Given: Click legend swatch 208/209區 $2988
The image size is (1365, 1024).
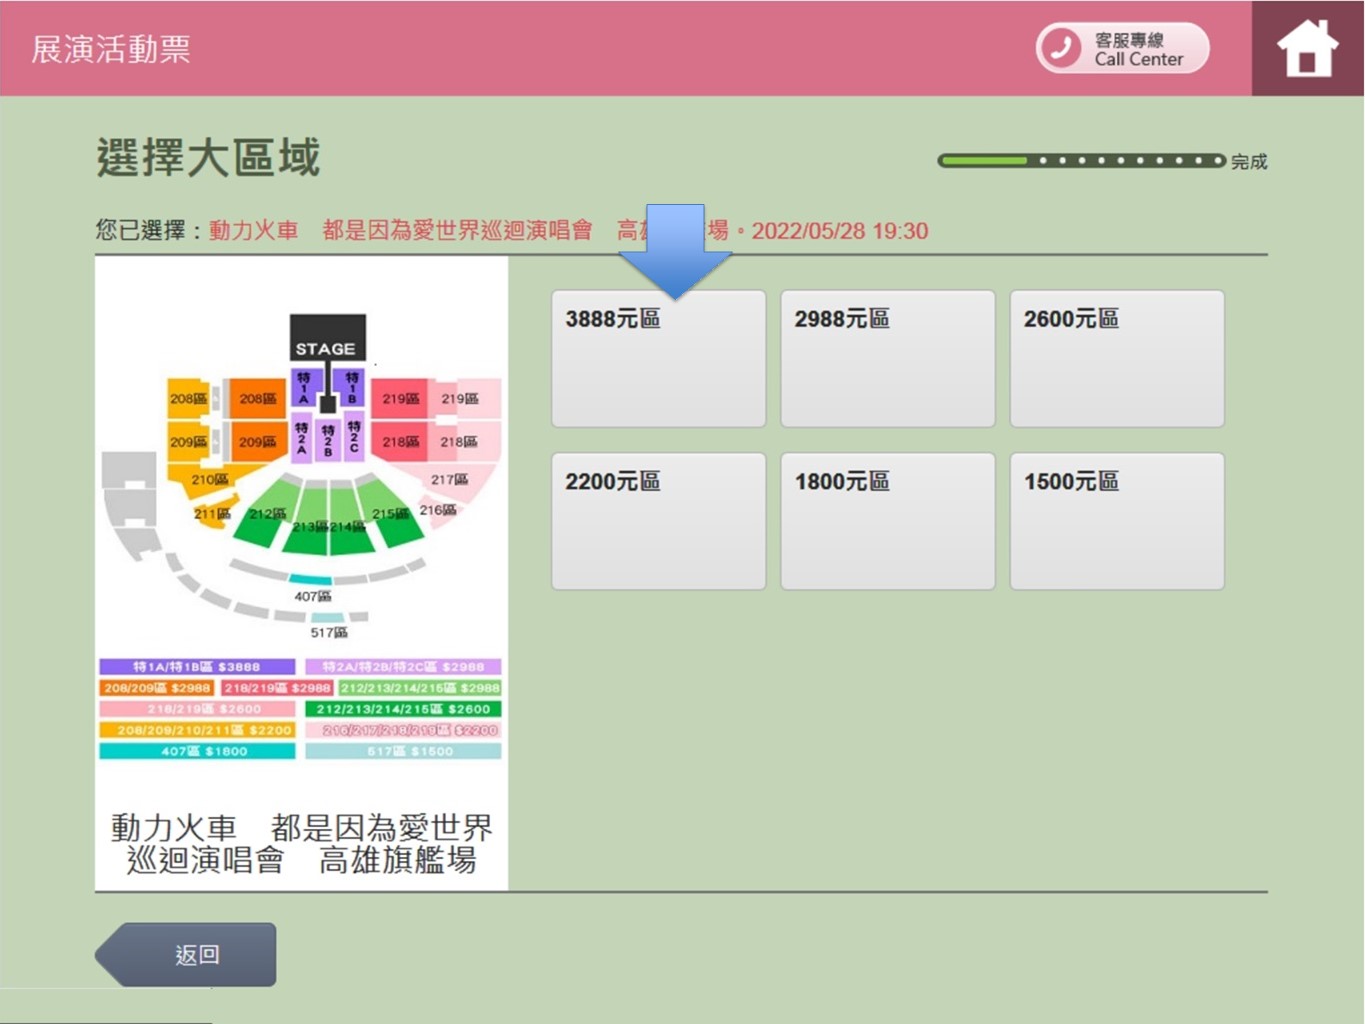Looking at the screenshot, I should 157,688.
